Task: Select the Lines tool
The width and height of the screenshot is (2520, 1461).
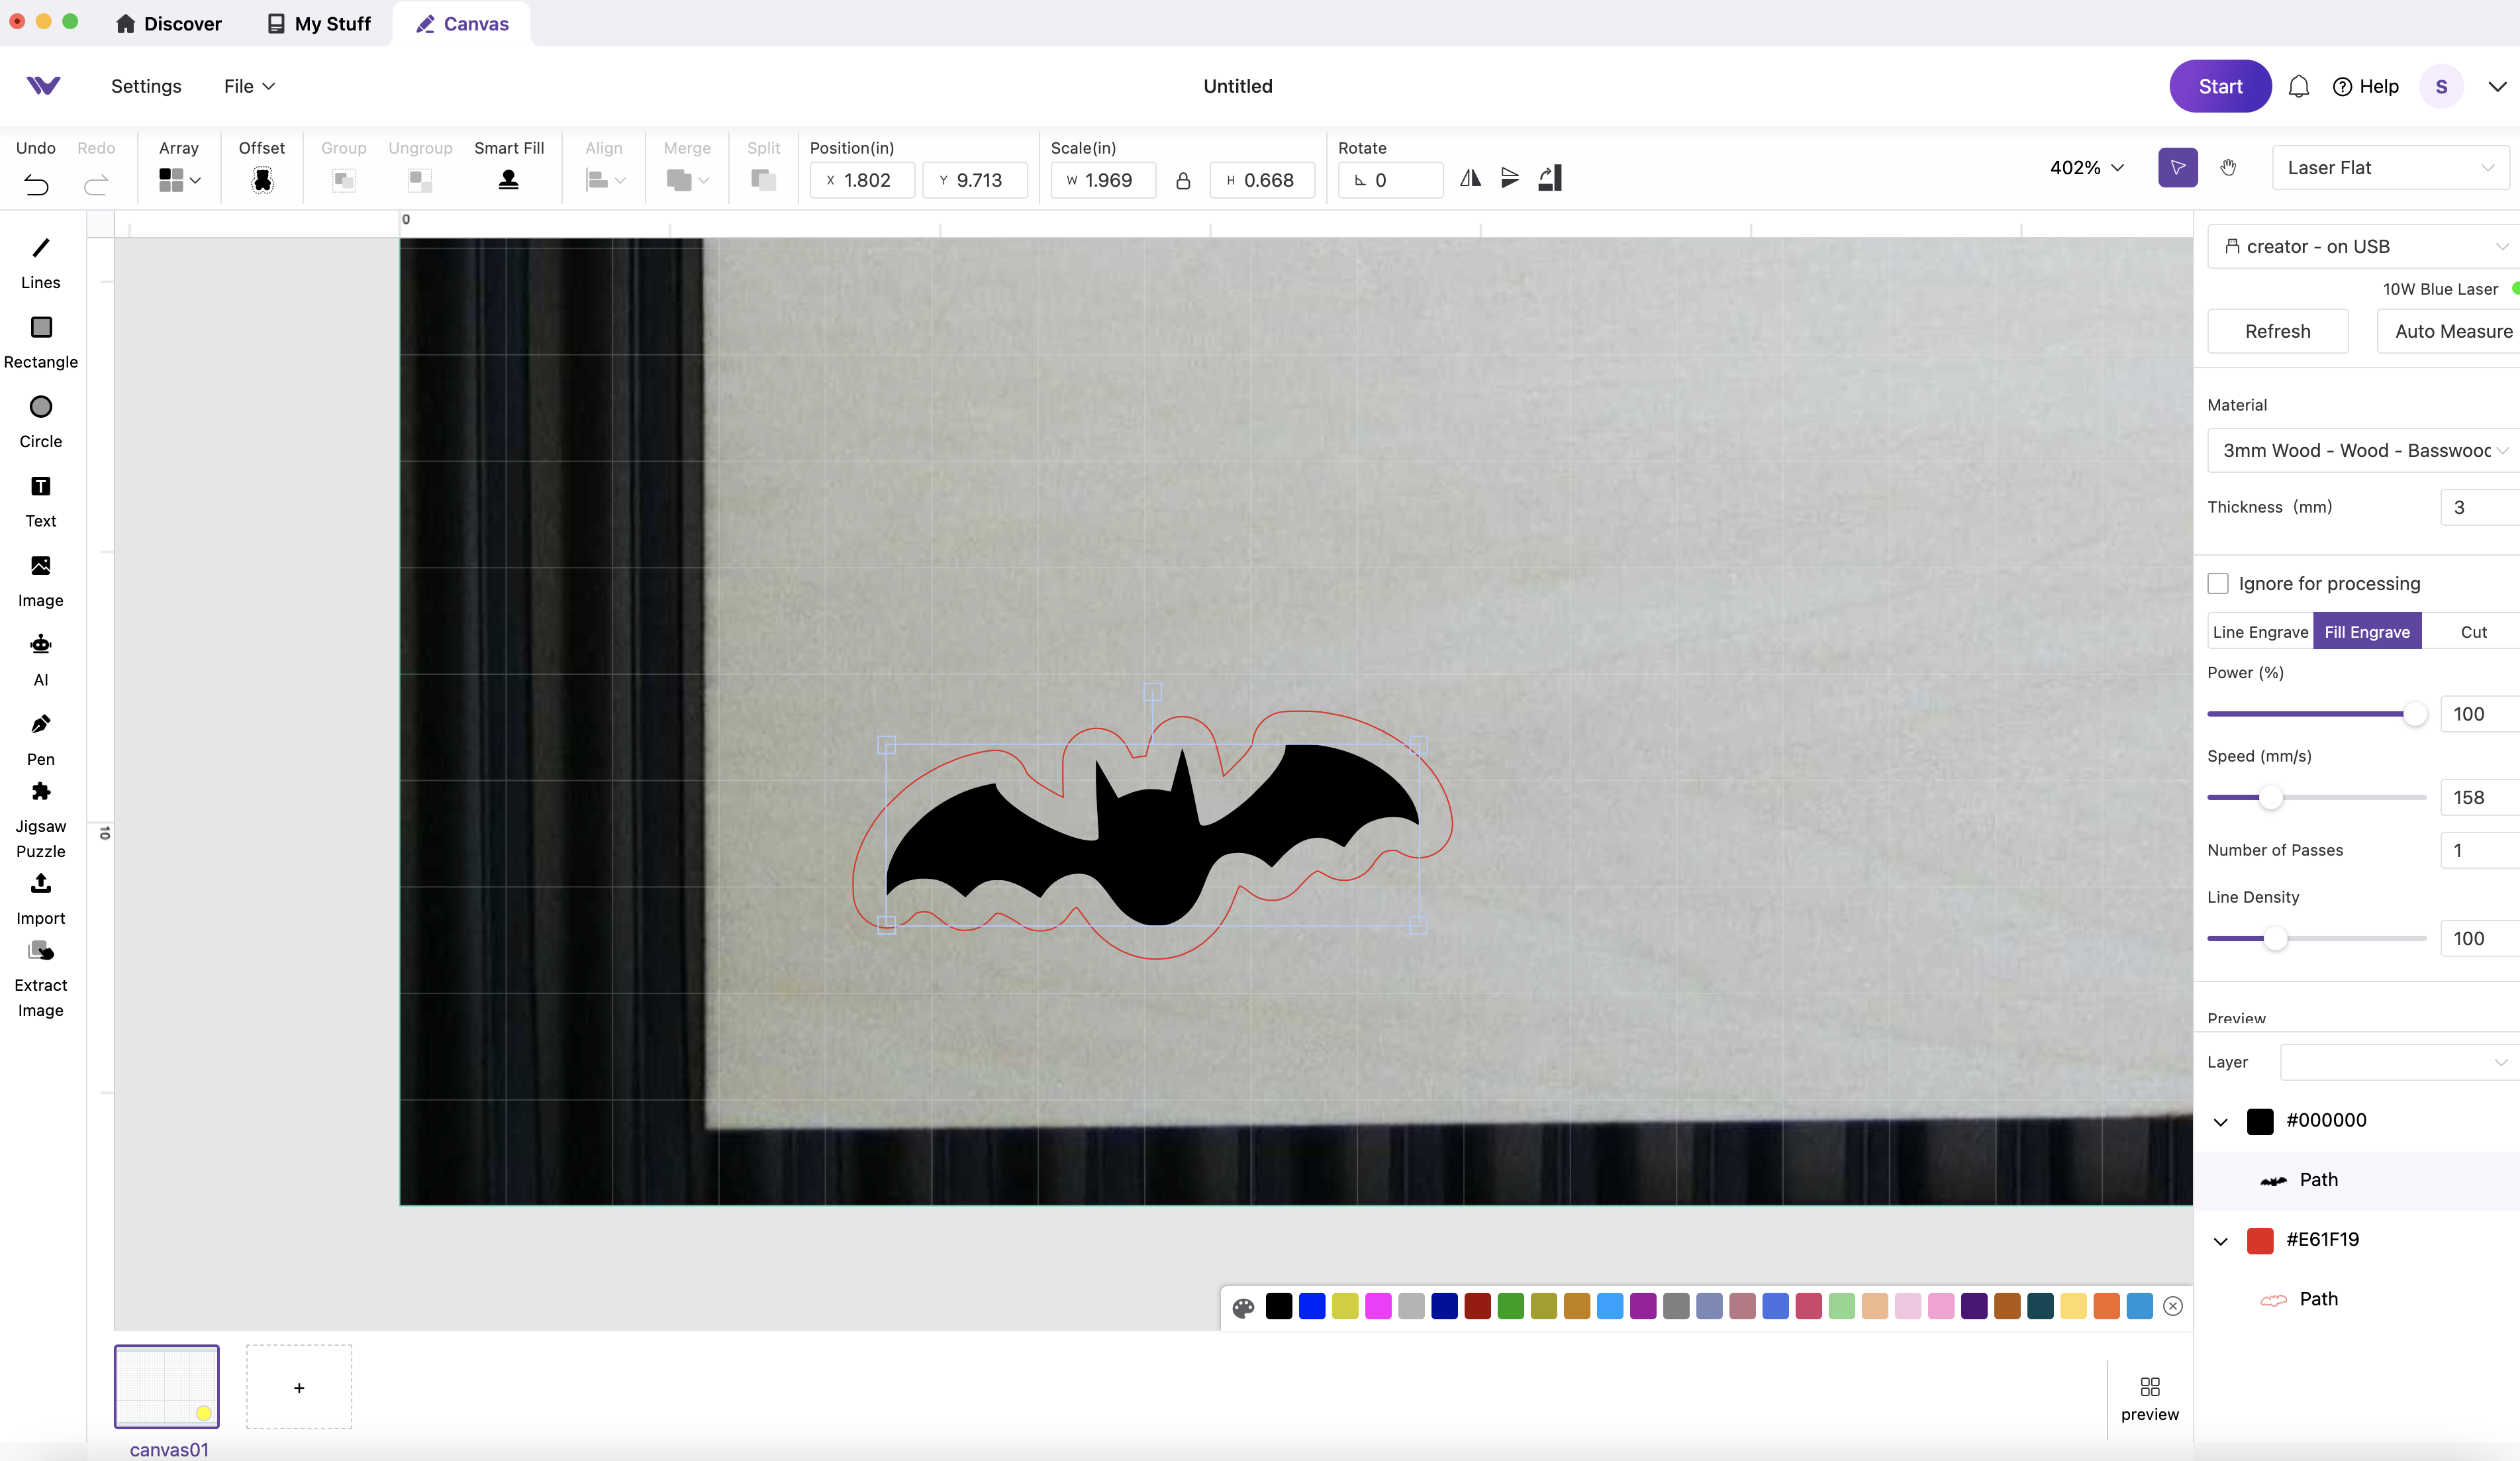Action: (40, 263)
